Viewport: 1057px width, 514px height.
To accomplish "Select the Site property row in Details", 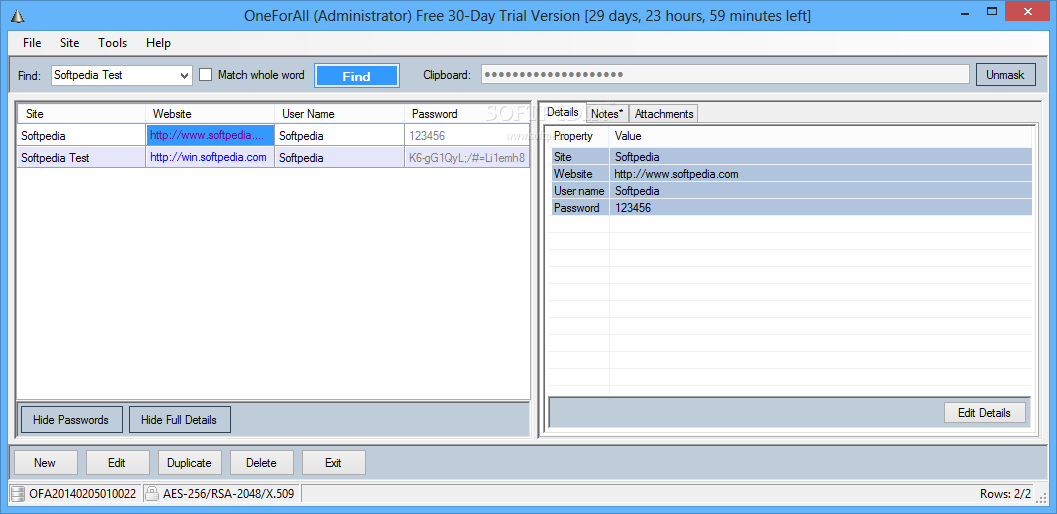I will (791, 156).
